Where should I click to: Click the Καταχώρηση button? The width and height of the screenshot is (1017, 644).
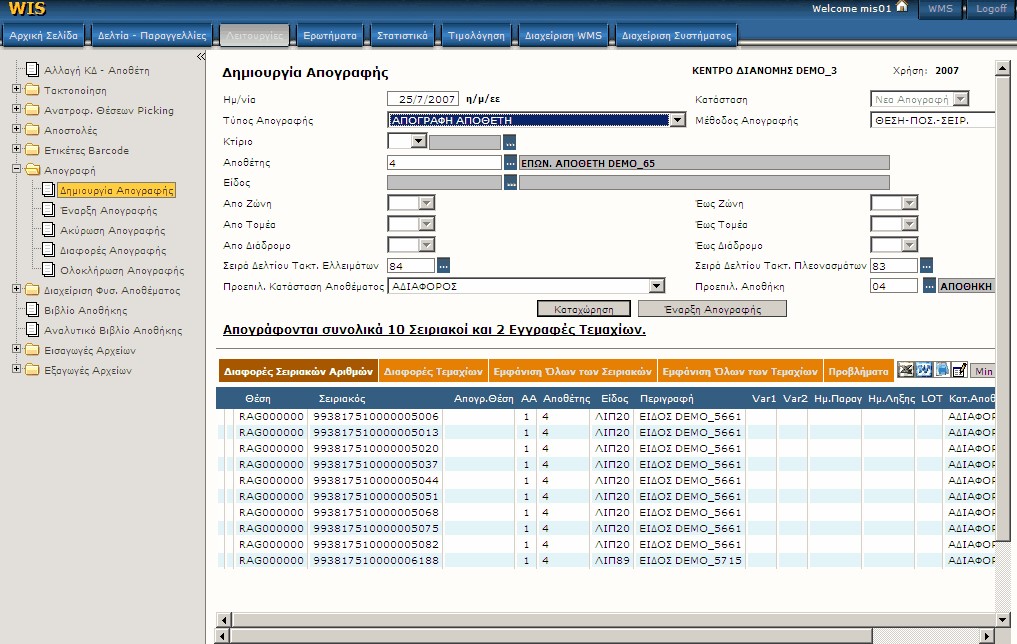584,309
